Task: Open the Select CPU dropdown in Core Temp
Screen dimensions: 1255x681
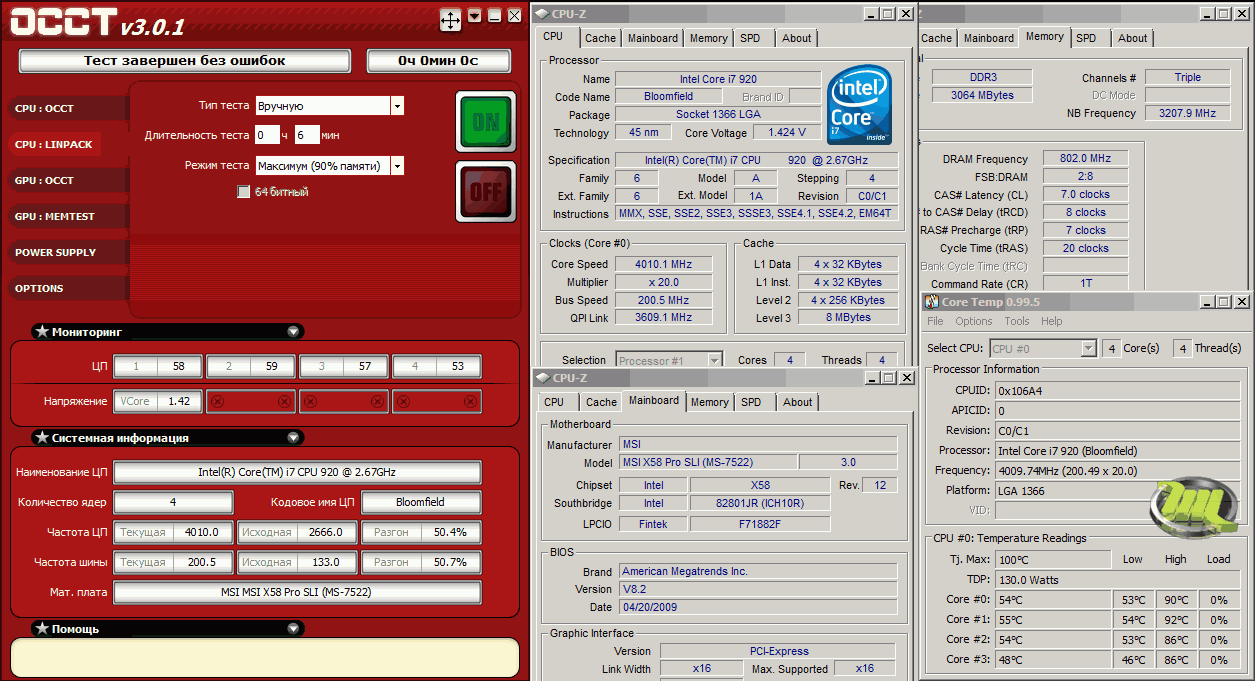Action: tap(1089, 348)
